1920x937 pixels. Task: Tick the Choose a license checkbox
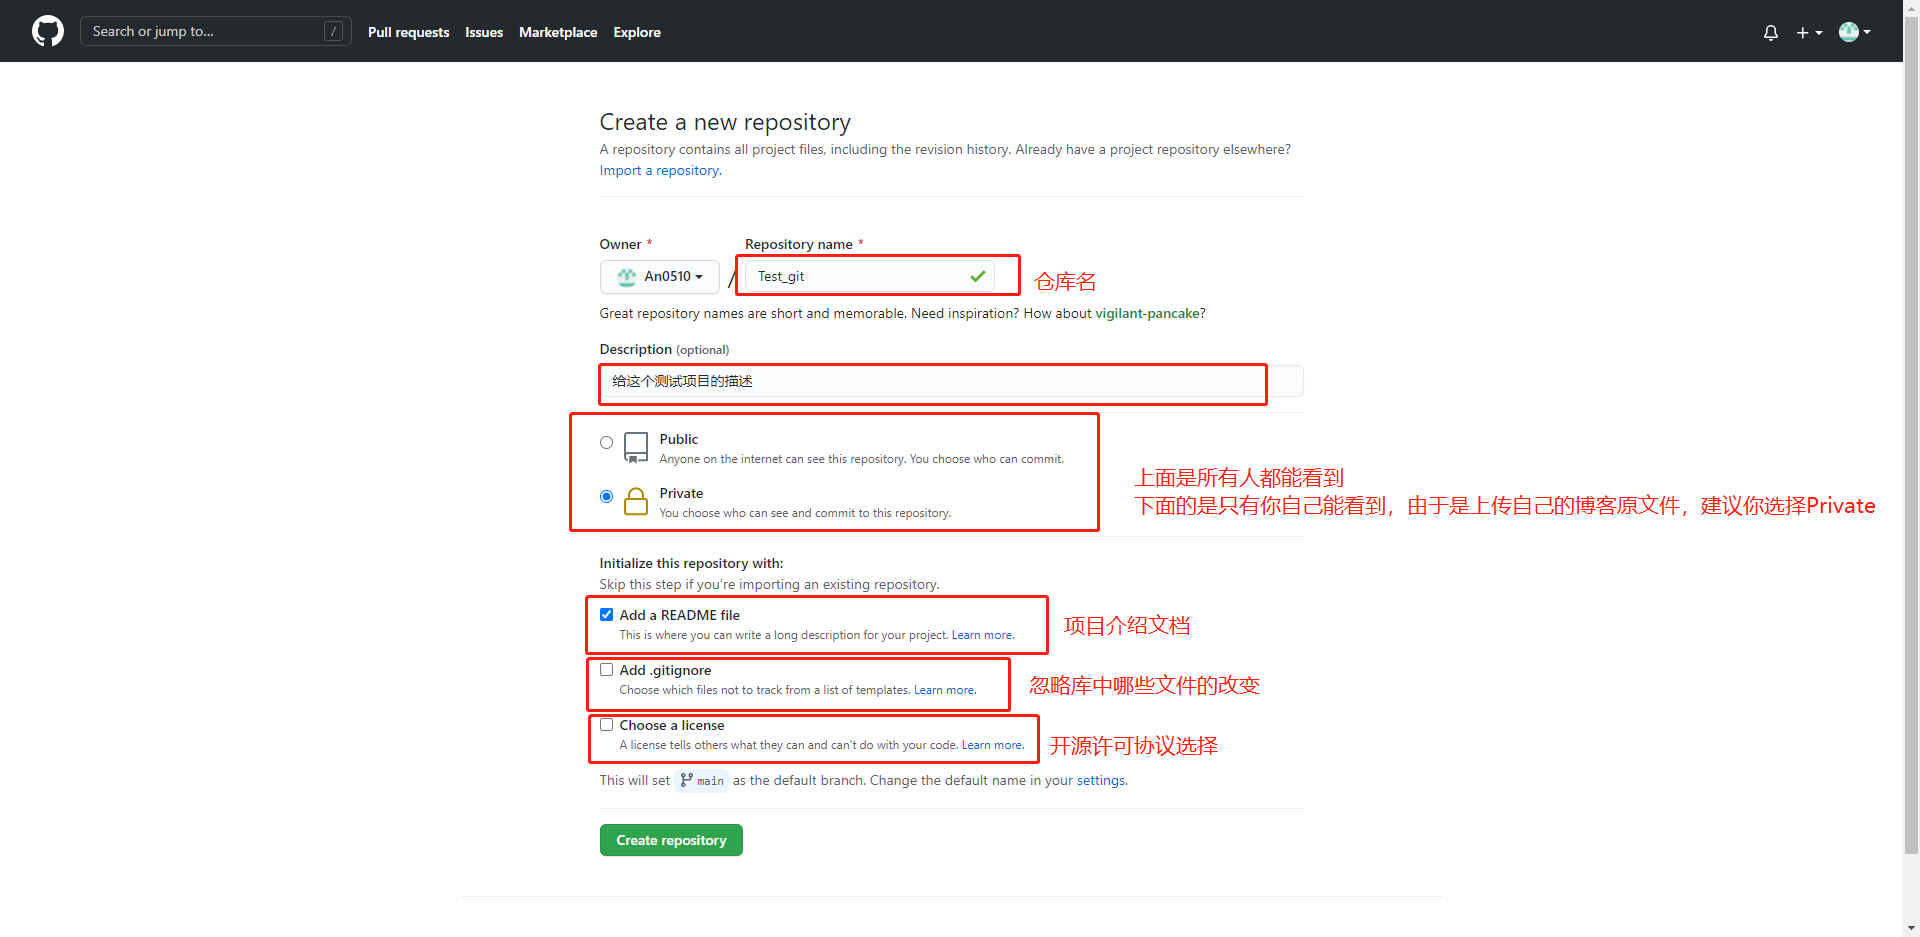coord(606,725)
